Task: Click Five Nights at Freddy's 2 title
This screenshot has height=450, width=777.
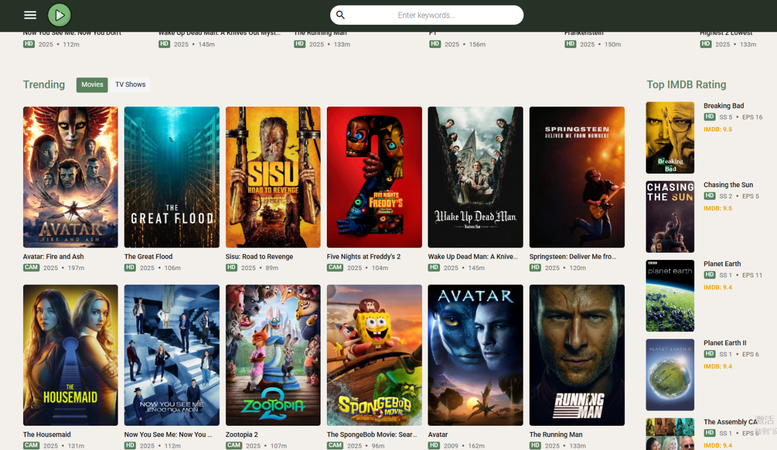Action: pyautogui.click(x=363, y=257)
